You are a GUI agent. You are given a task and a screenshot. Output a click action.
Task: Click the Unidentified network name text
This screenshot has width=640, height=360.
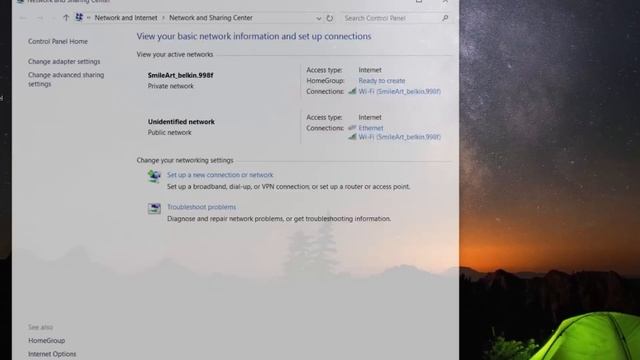tap(181, 122)
